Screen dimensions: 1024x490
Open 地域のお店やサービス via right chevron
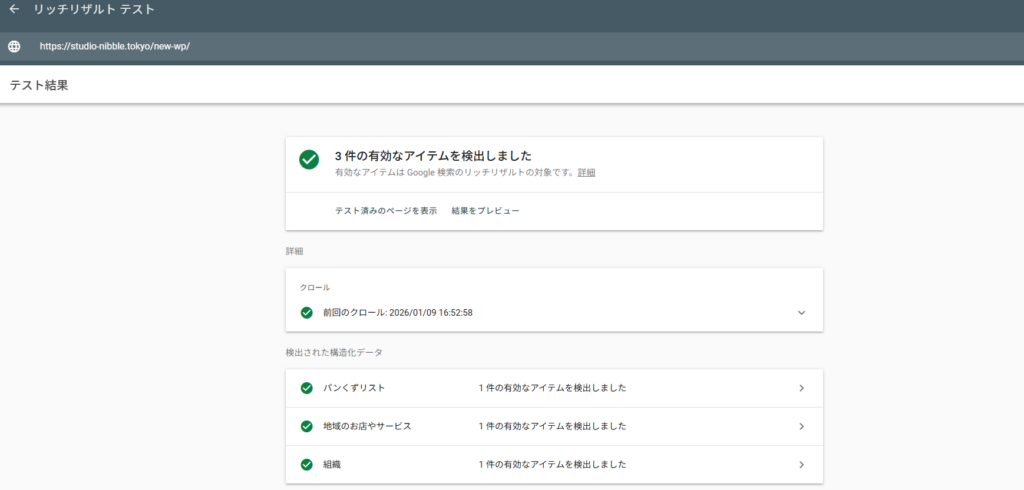point(801,426)
